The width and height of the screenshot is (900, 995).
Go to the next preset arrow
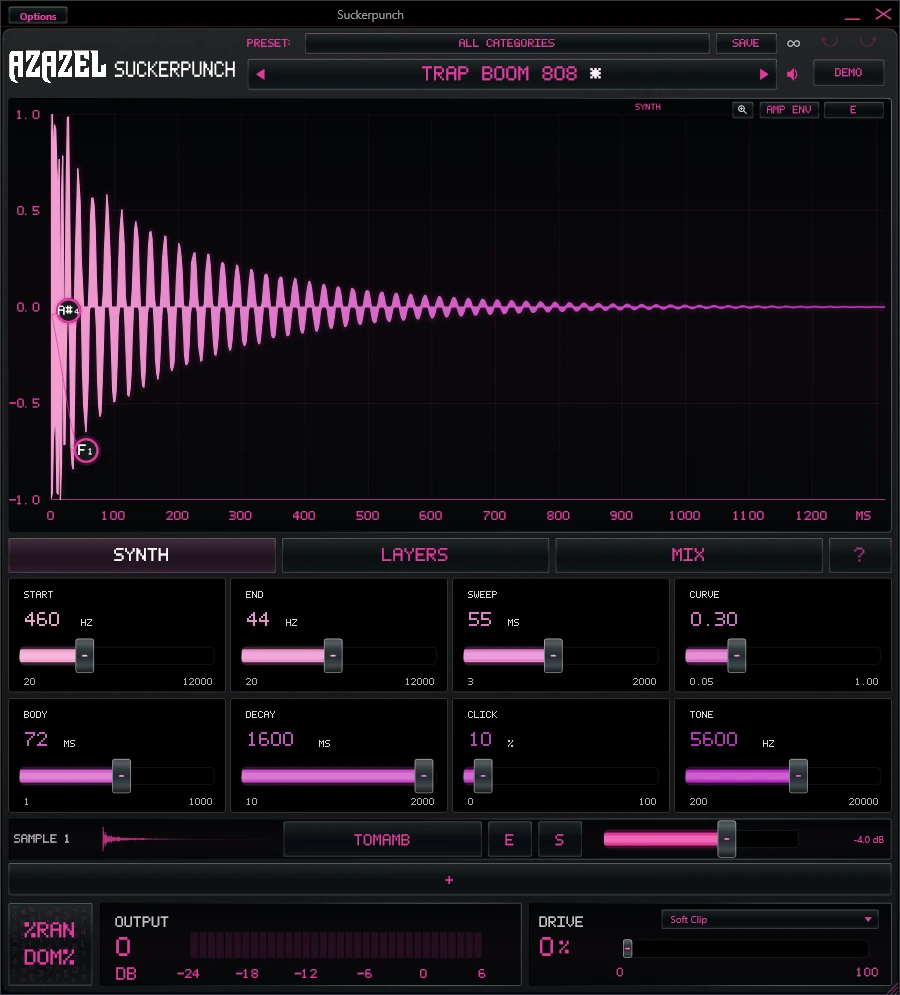(764, 74)
